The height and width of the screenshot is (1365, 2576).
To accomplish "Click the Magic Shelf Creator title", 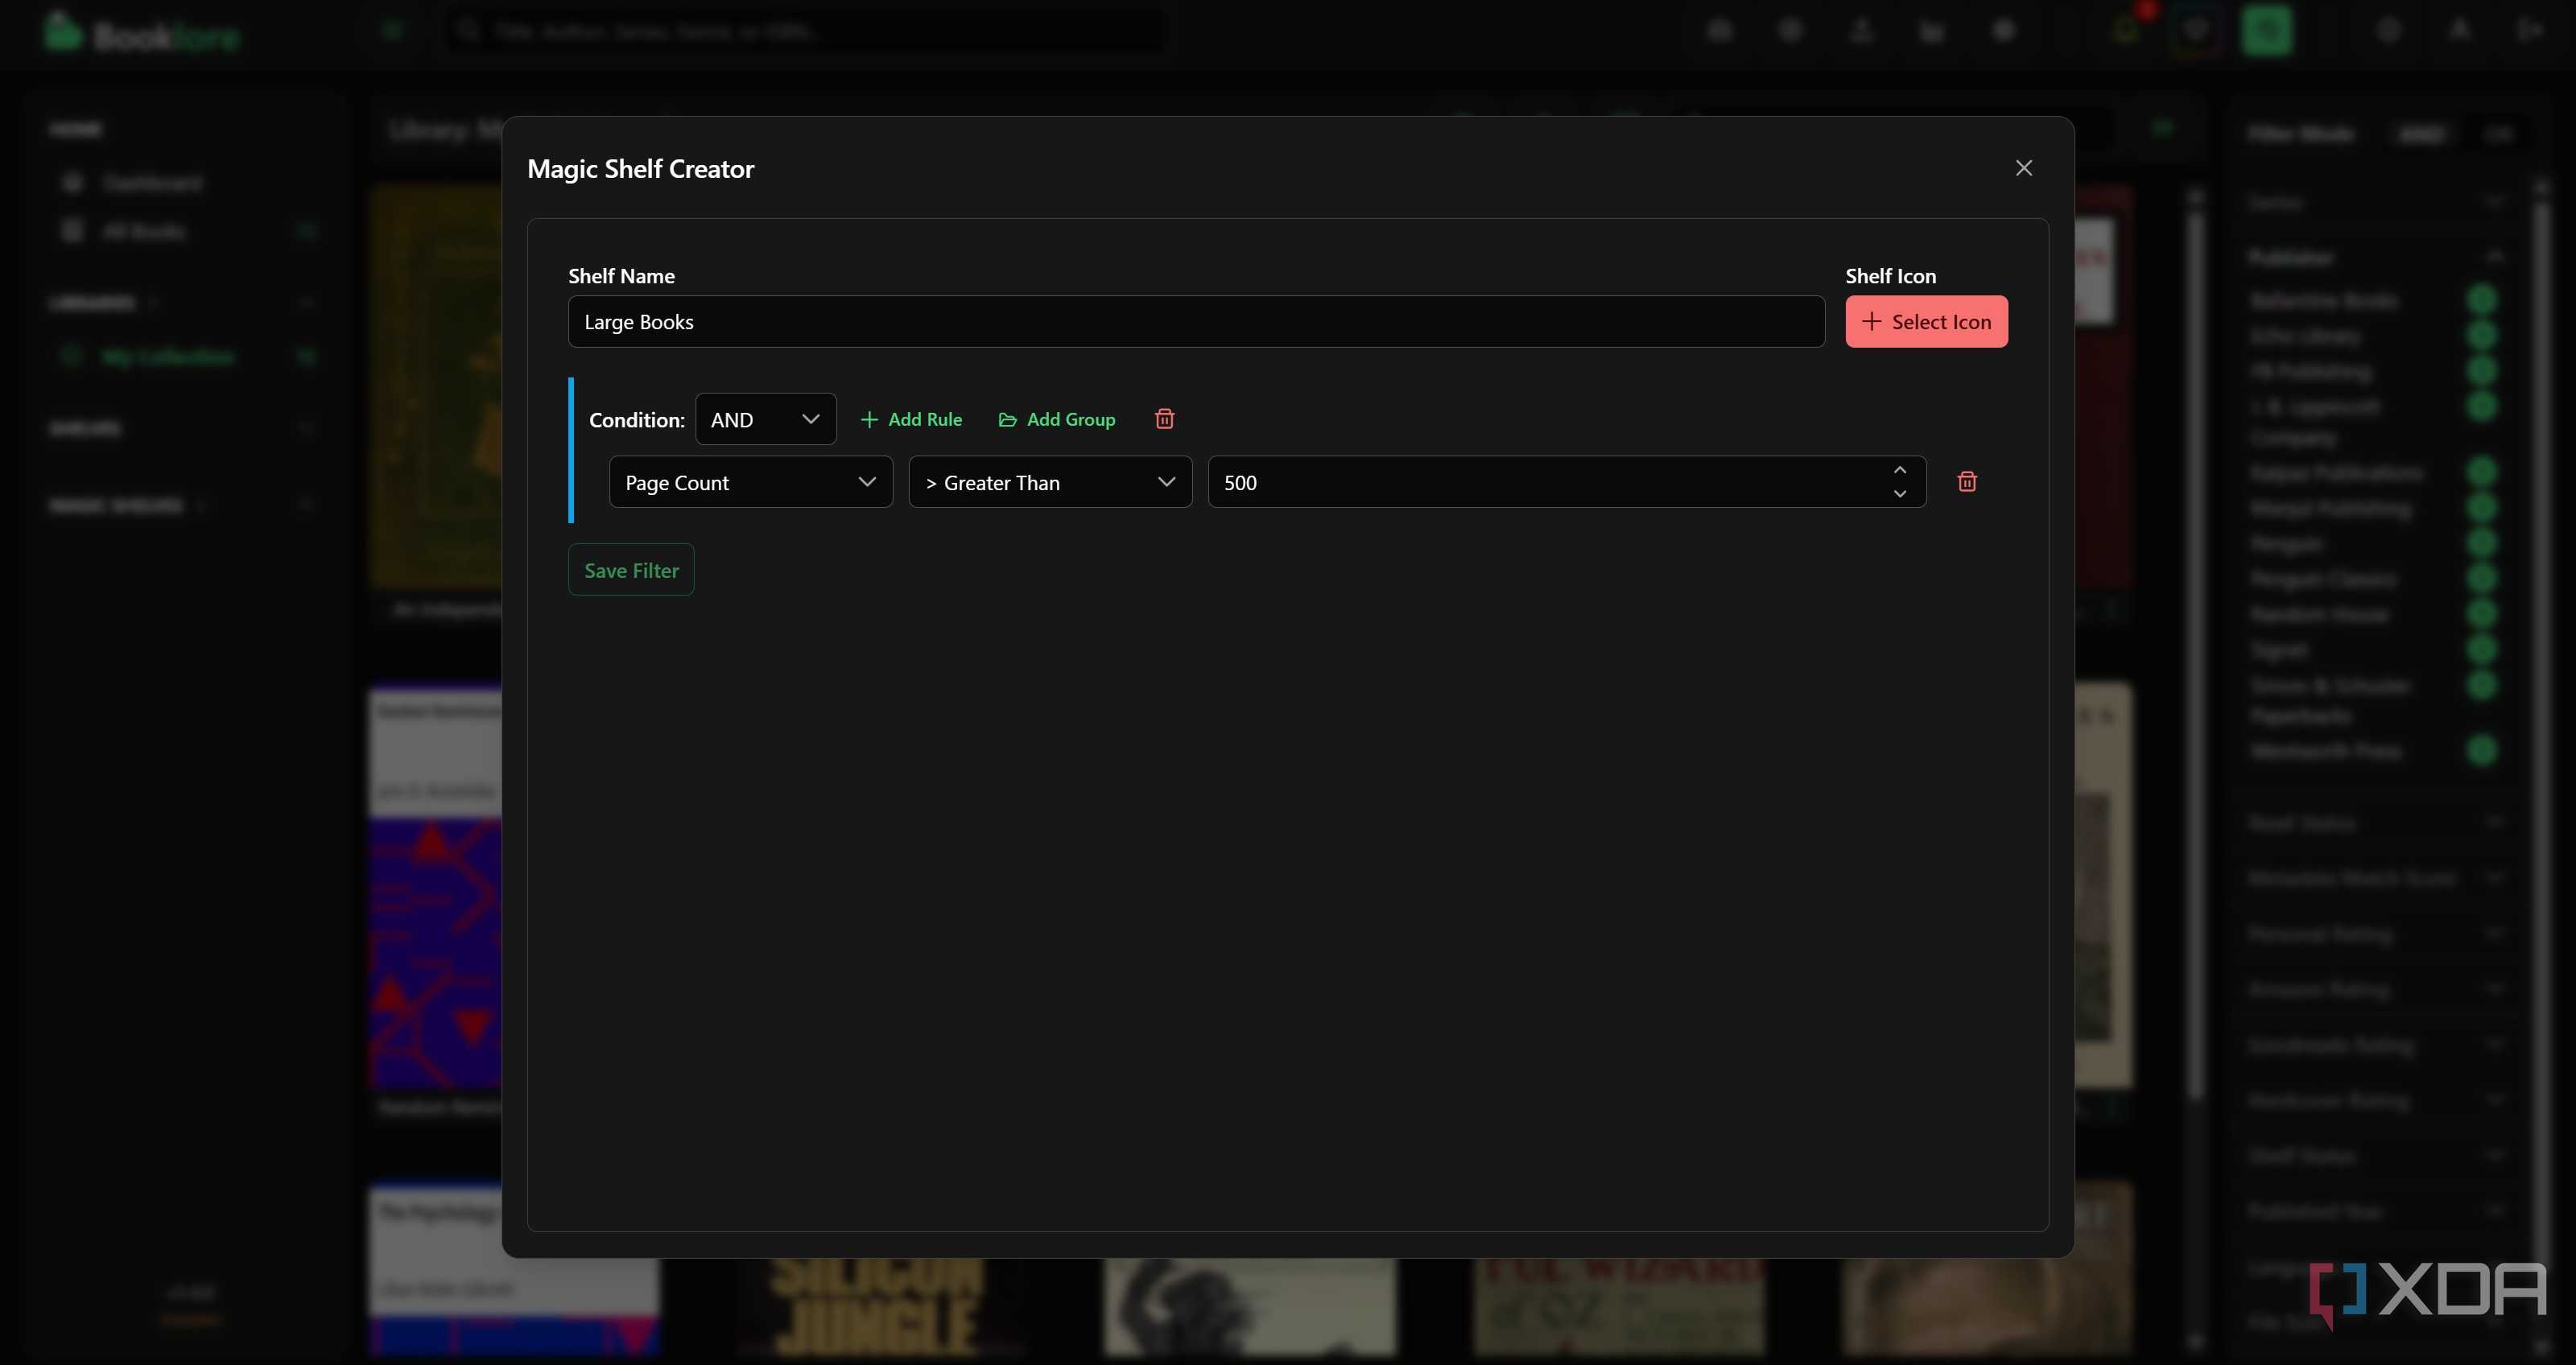I will (x=640, y=168).
